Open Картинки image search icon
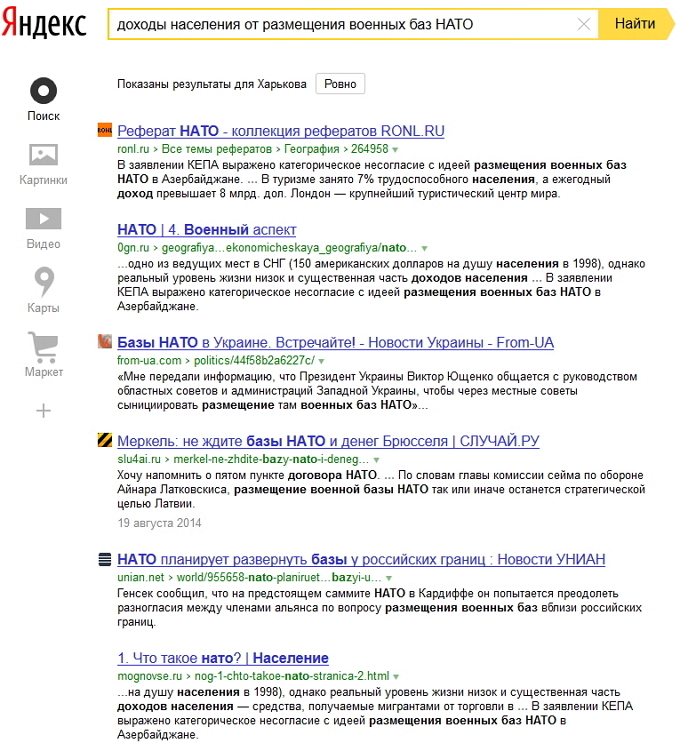The width and height of the screenshot is (680, 743). [x=44, y=154]
